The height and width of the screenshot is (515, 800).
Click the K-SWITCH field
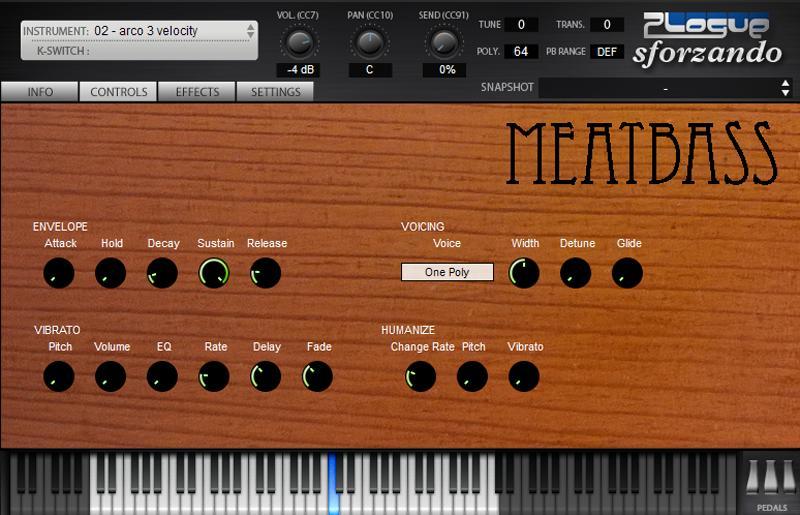coord(139,51)
